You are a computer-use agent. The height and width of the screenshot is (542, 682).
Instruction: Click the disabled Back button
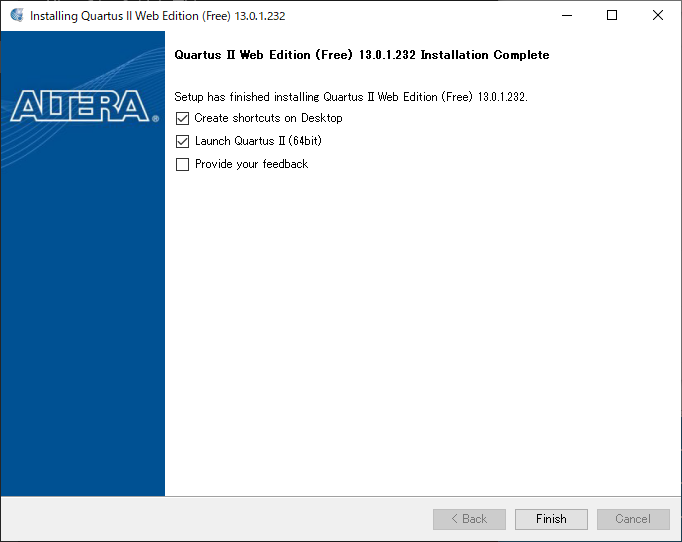pos(469,519)
